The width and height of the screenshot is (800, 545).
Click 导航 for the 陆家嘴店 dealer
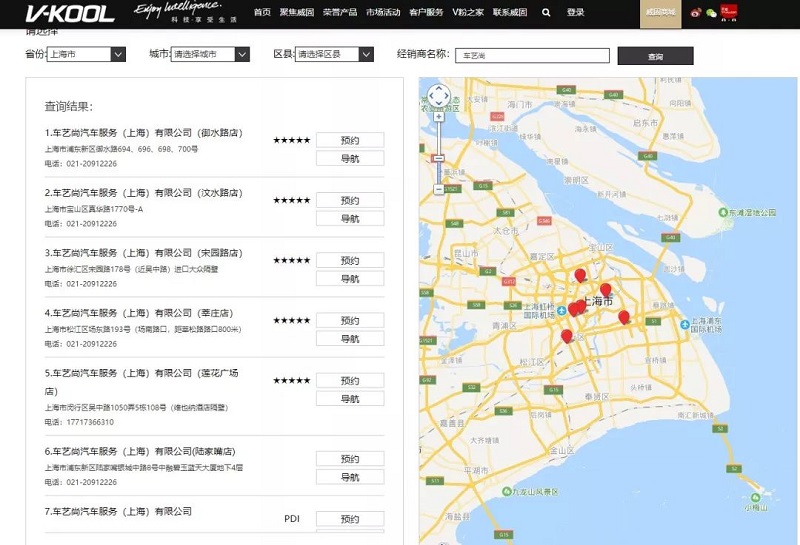point(350,478)
